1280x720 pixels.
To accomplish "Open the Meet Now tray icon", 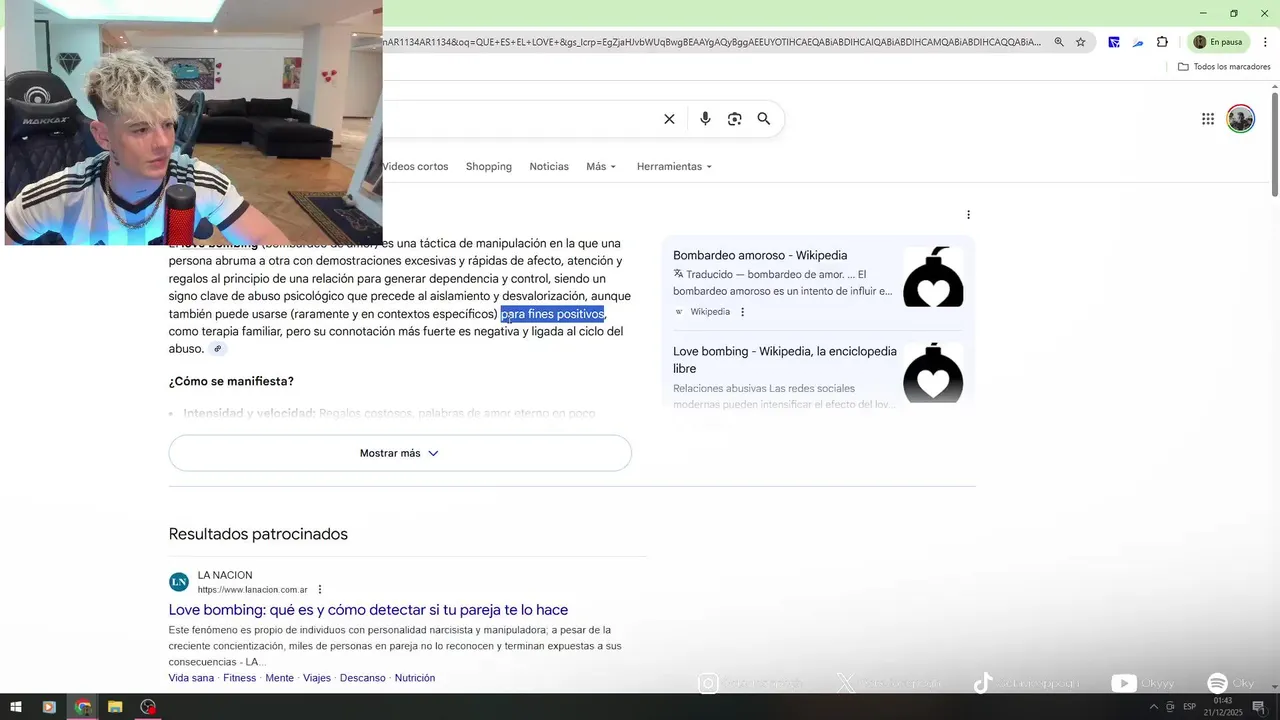I will point(1170,707).
